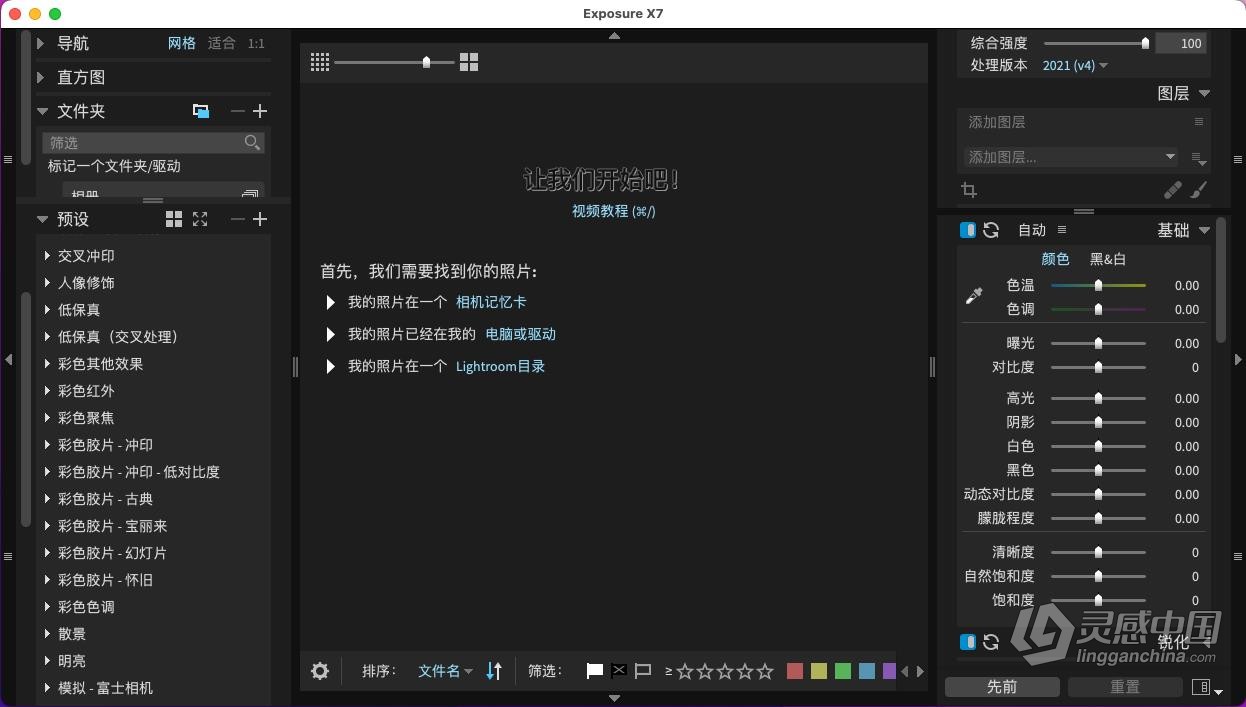The height and width of the screenshot is (707, 1246).
Task: Click the minus icon in 文件夹 header
Action: [x=237, y=111]
